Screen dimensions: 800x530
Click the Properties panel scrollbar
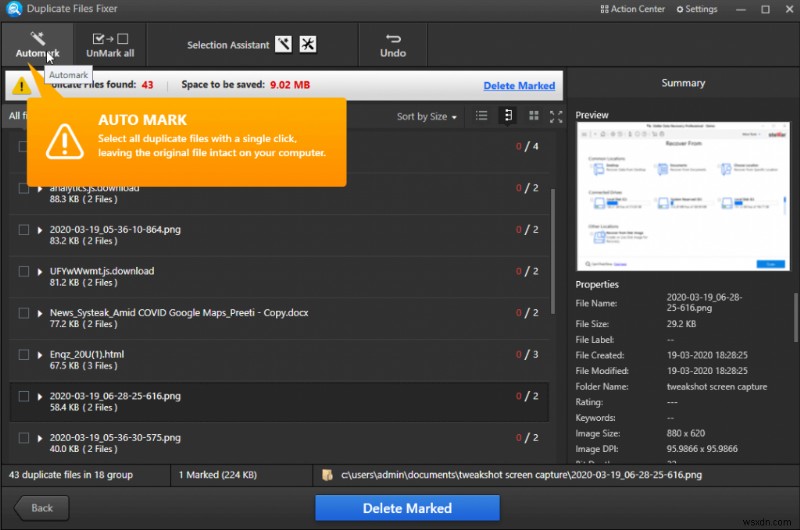coord(796,318)
